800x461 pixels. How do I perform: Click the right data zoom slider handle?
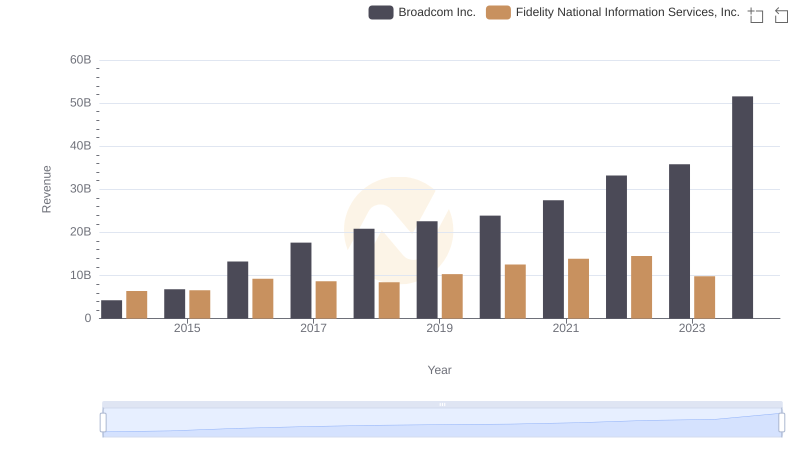coord(781,423)
